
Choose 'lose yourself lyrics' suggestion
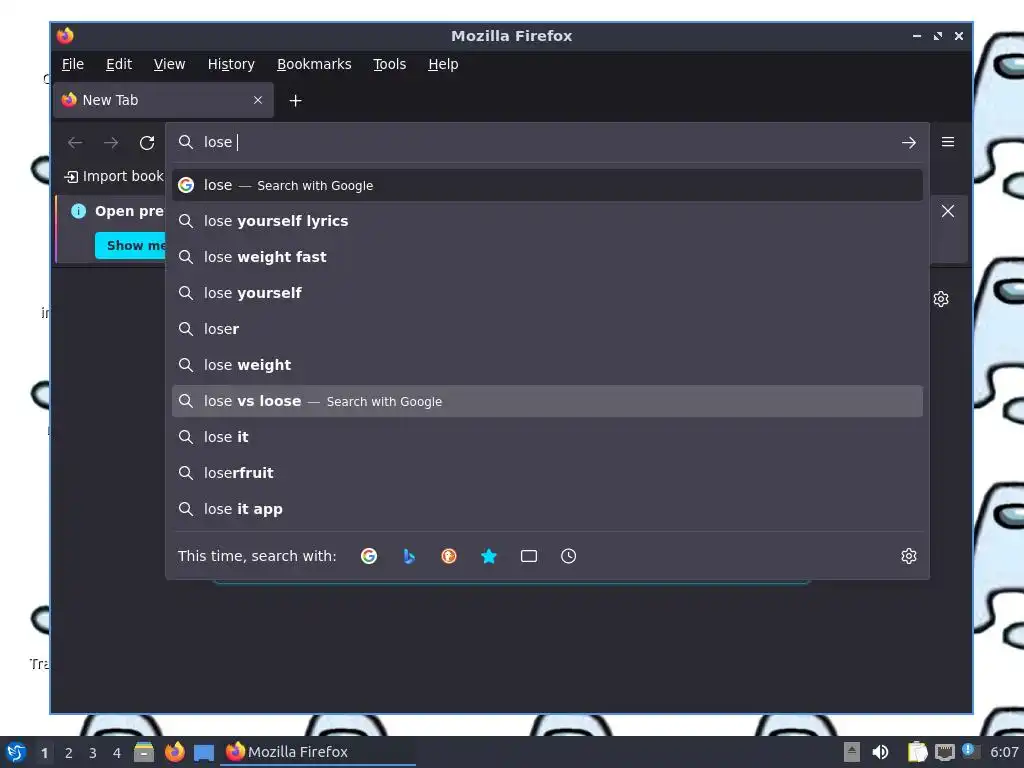coord(547,221)
